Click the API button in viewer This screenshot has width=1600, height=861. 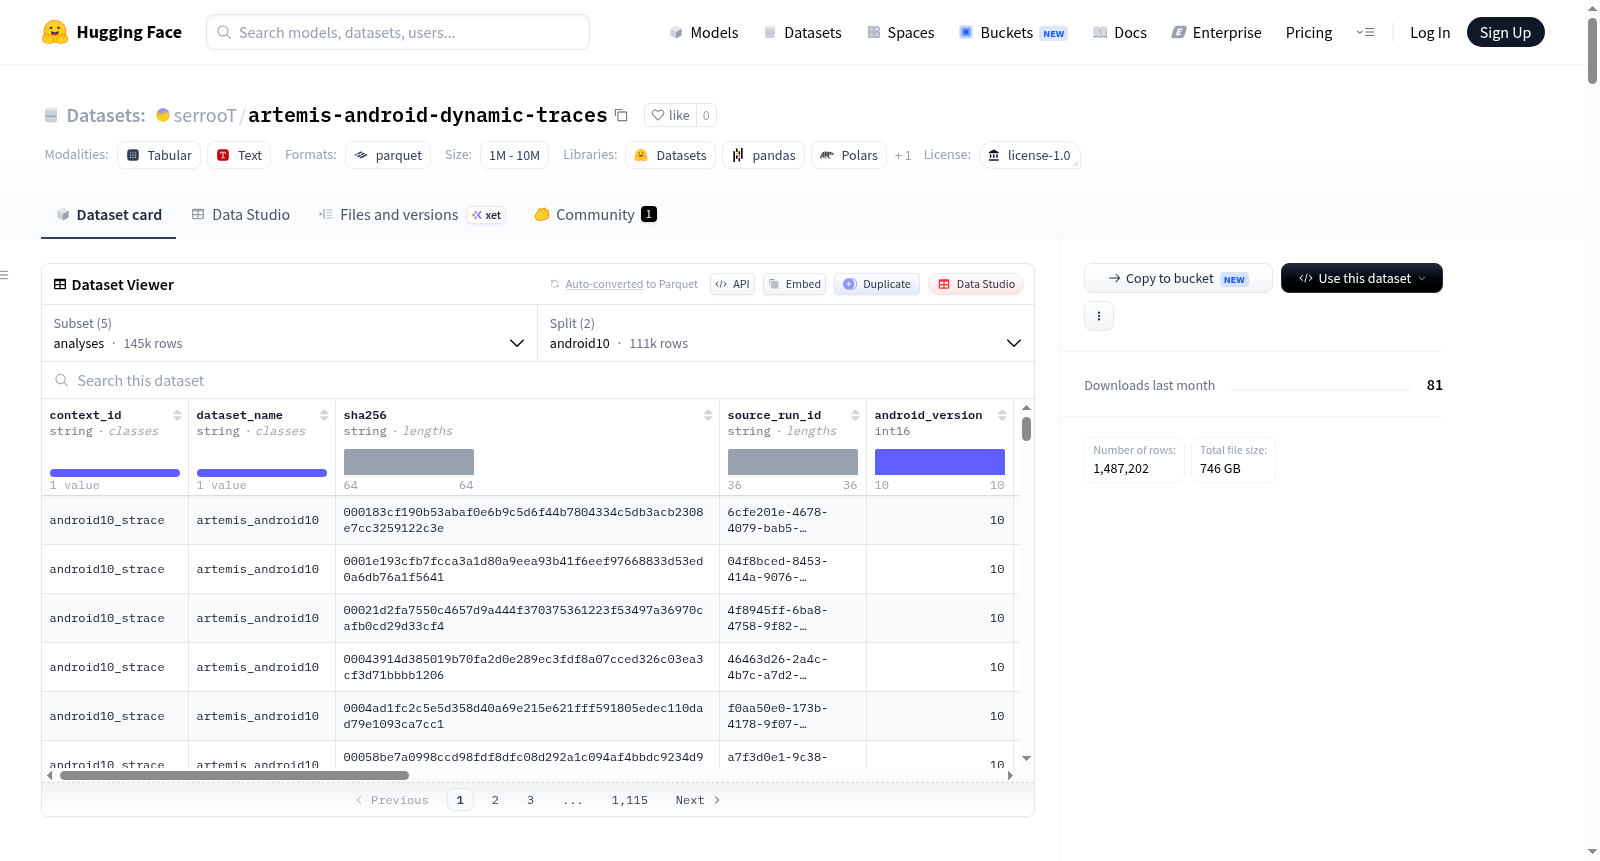pos(732,284)
